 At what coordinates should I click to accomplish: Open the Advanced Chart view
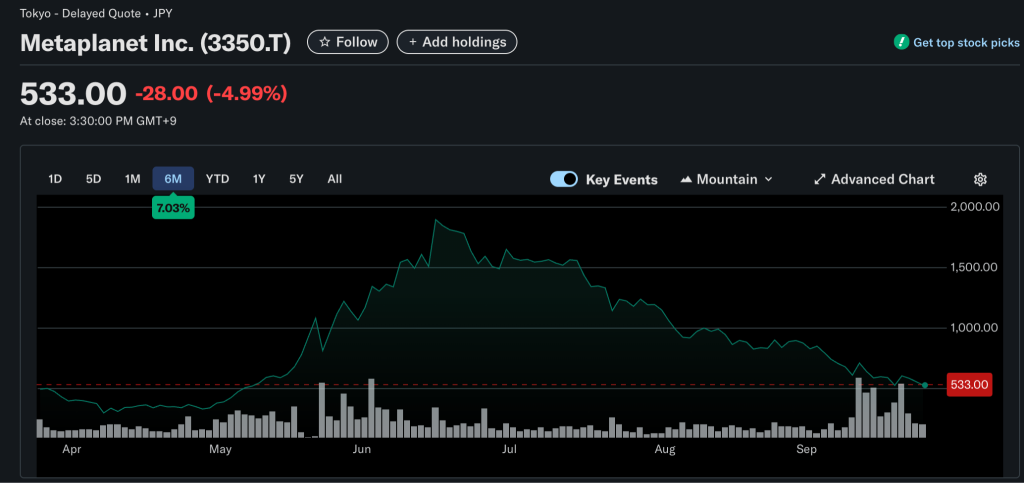874,179
